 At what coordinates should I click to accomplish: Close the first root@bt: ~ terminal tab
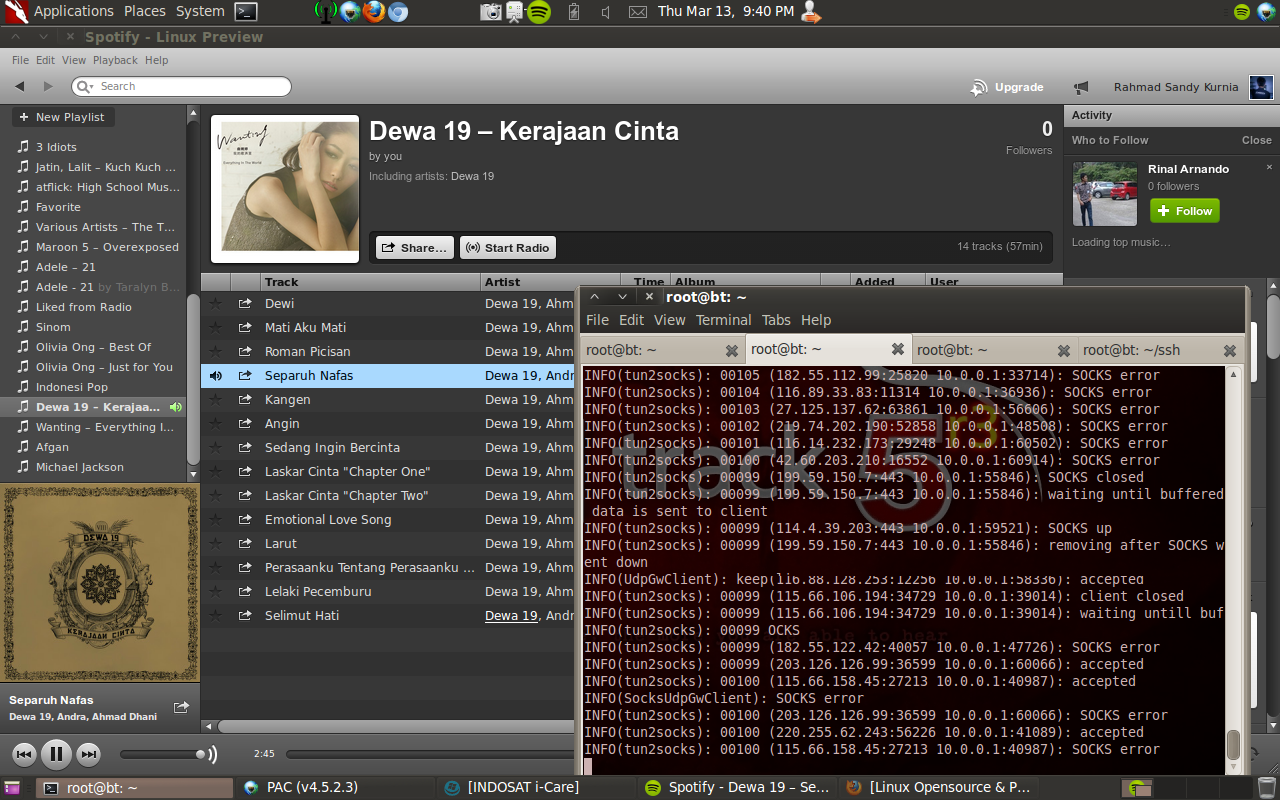tap(732, 351)
